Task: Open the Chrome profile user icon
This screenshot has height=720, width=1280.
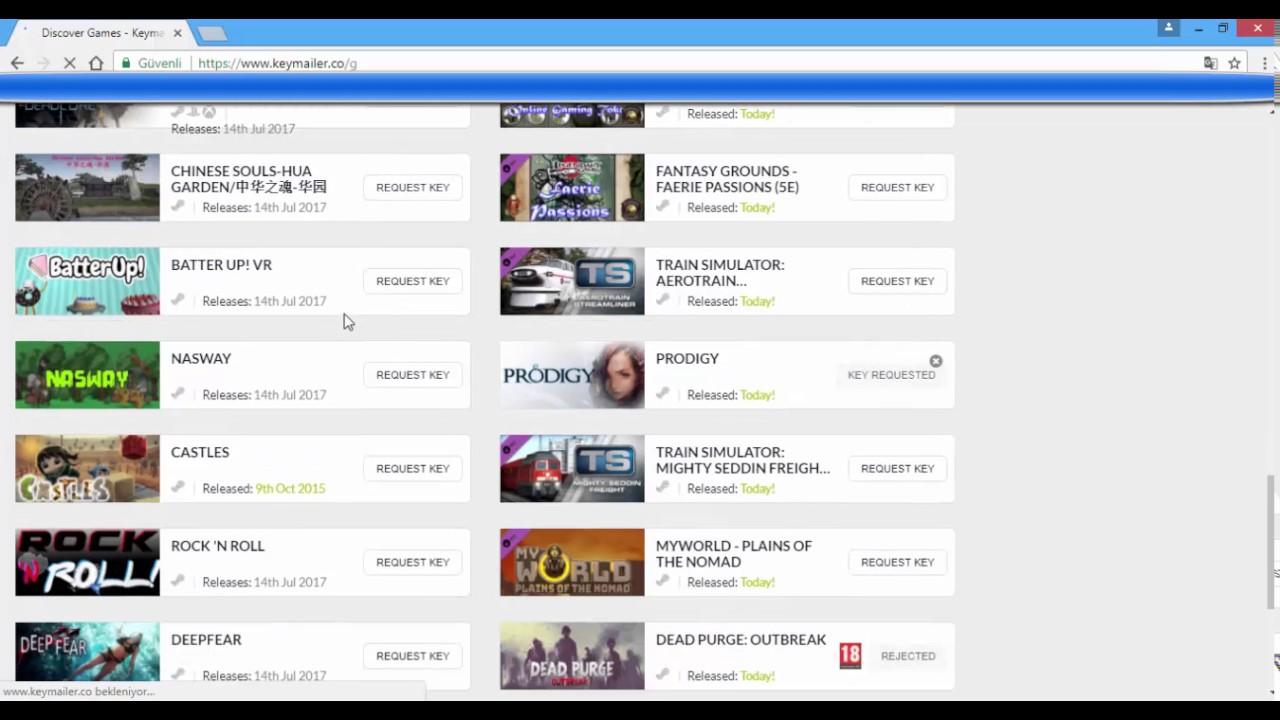Action: pos(1168,28)
